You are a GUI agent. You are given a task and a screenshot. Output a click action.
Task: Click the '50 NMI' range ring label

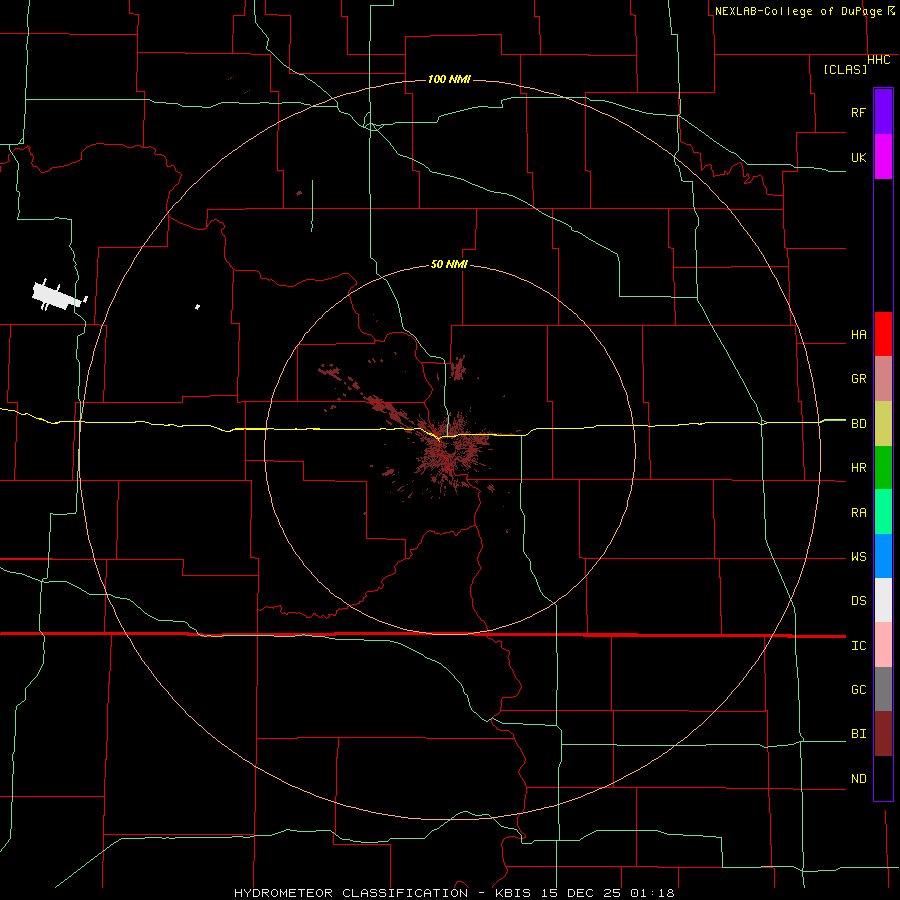[x=449, y=264]
